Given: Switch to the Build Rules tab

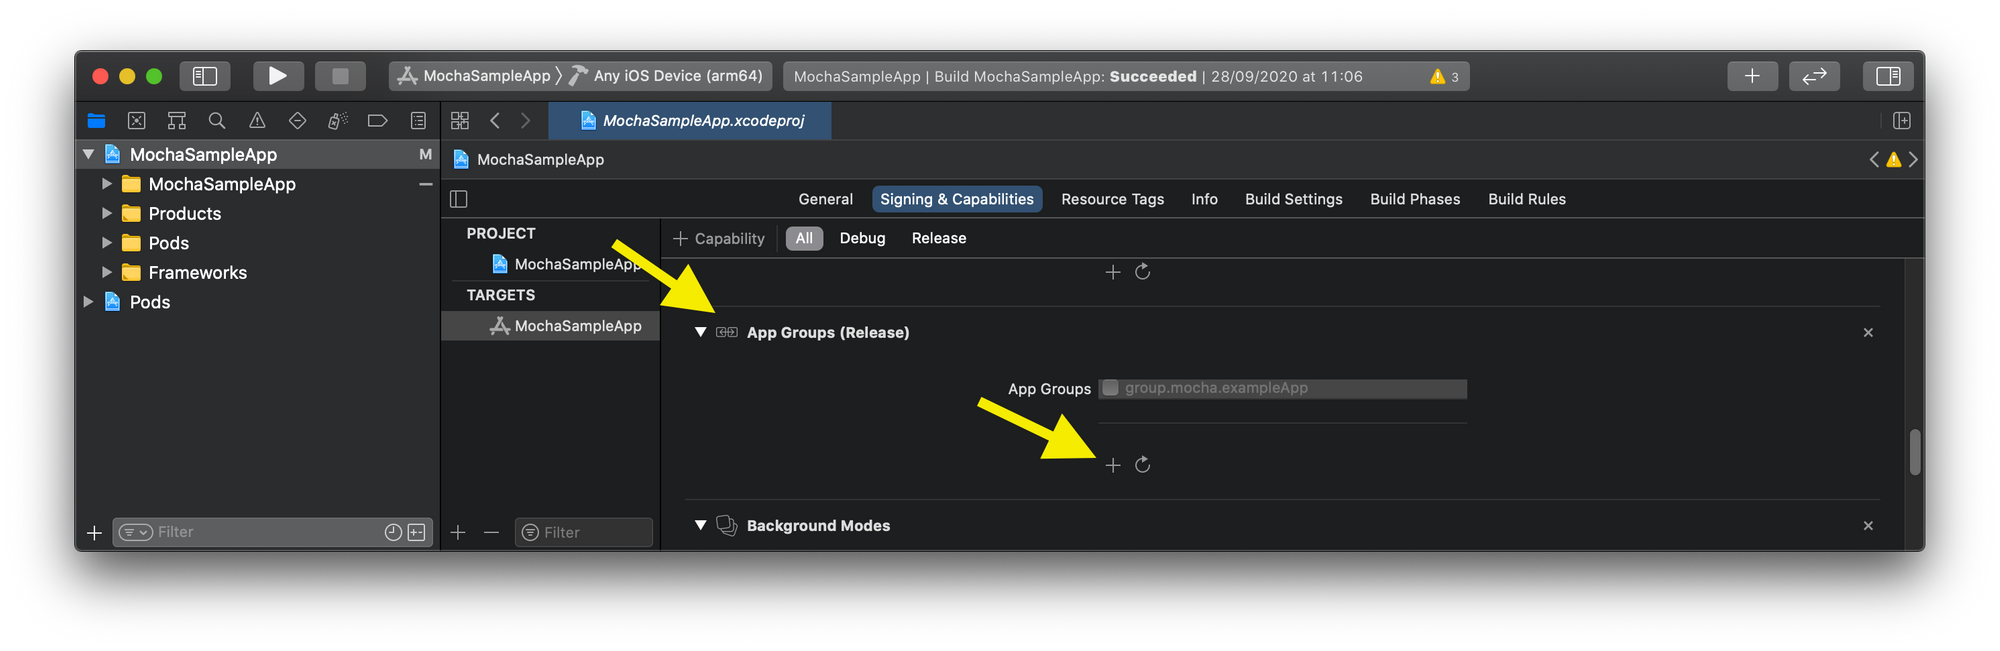Looking at the screenshot, I should (1527, 199).
